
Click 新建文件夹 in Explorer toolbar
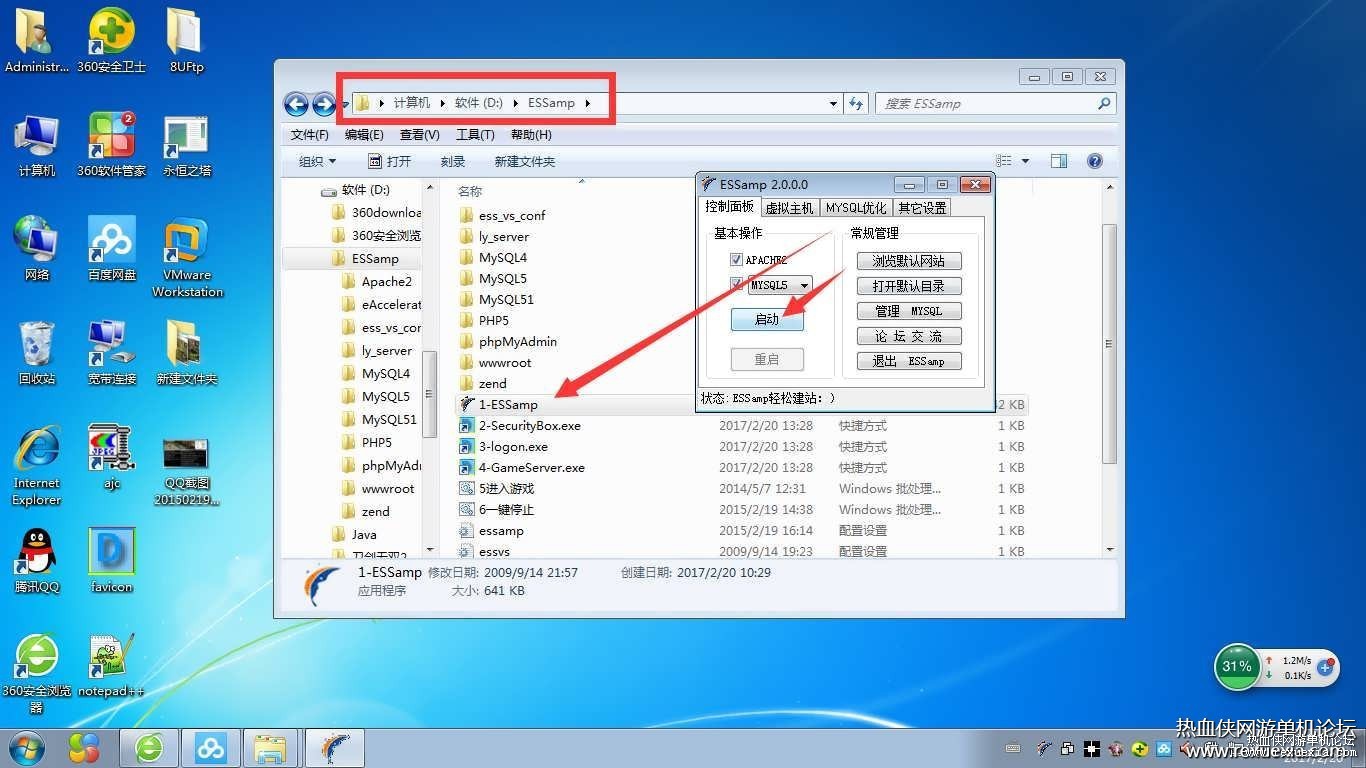pyautogui.click(x=524, y=161)
